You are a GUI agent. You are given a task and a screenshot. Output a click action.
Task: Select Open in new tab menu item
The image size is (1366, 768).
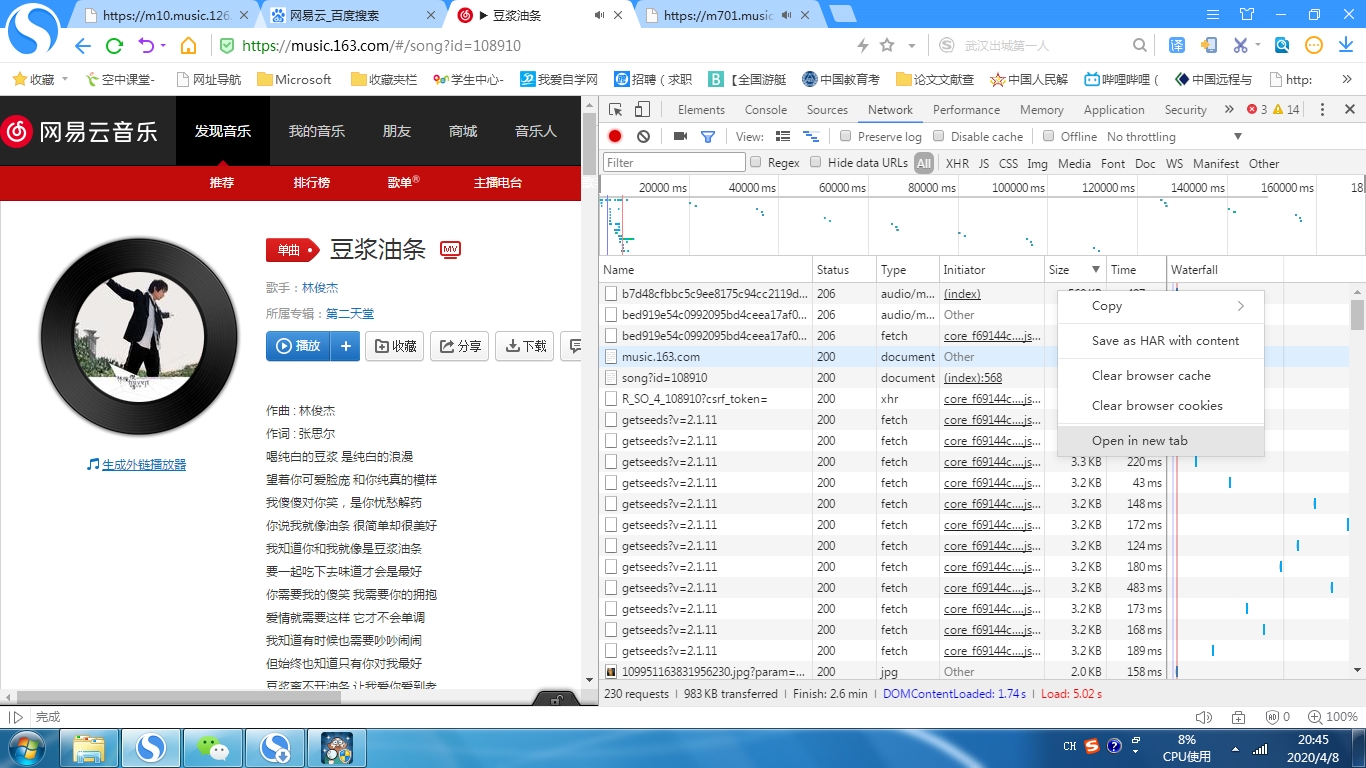1161,441
